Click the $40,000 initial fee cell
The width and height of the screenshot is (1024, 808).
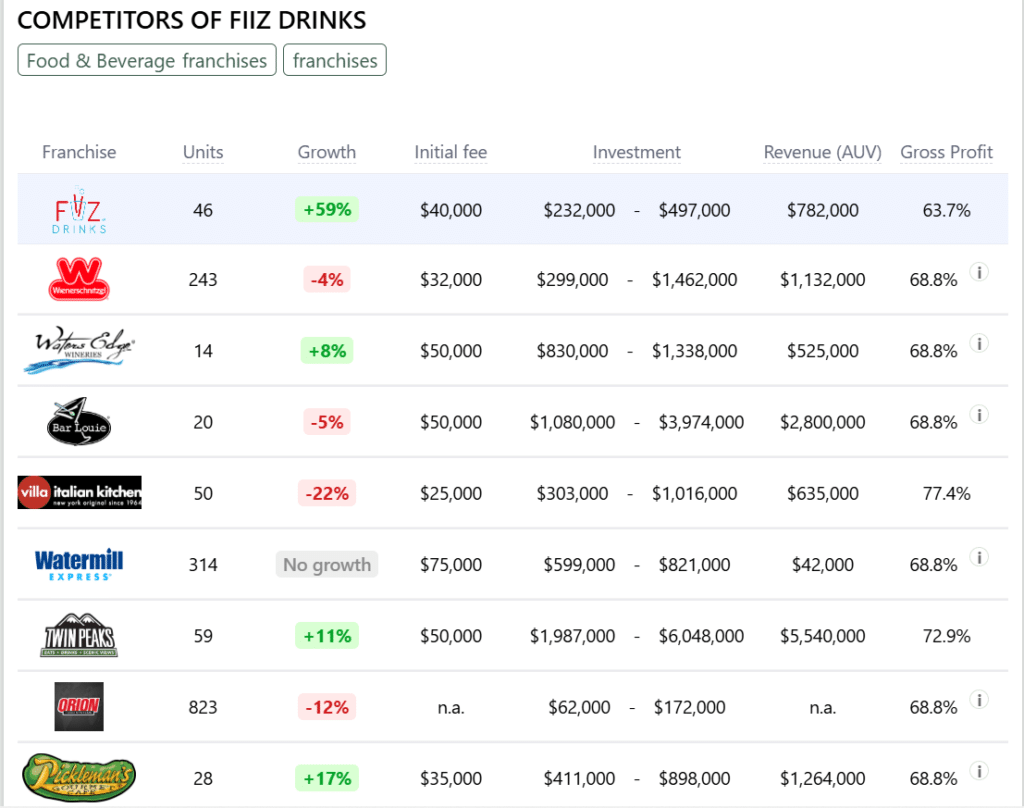[x=451, y=210]
